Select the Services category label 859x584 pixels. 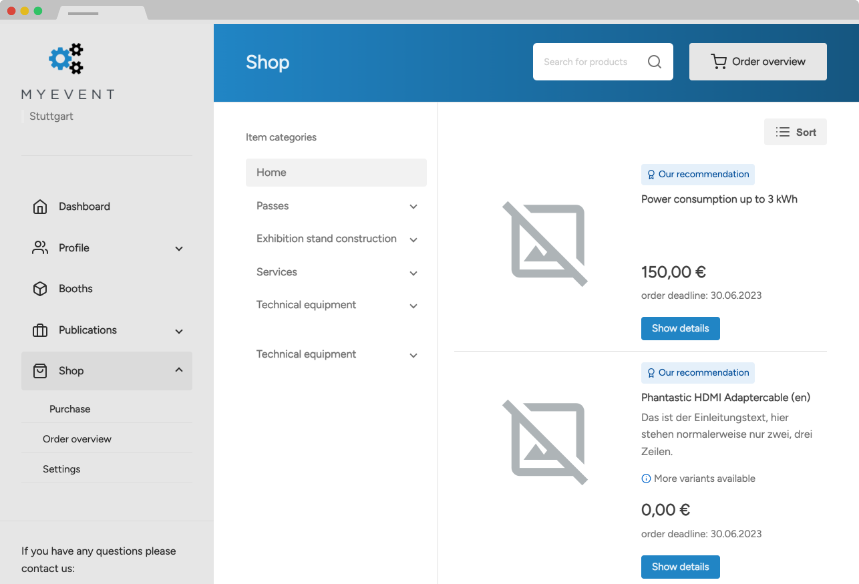277,272
